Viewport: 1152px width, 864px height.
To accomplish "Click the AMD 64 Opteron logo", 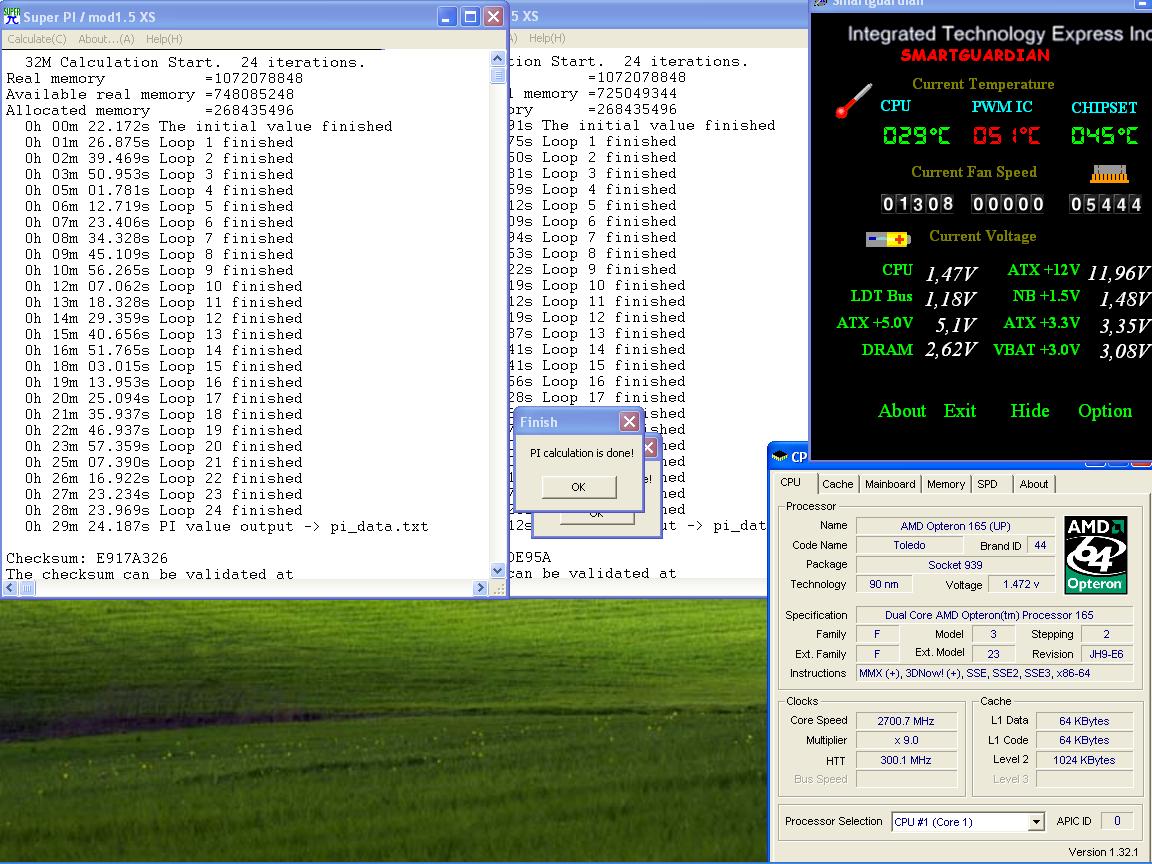I will 1095,555.
